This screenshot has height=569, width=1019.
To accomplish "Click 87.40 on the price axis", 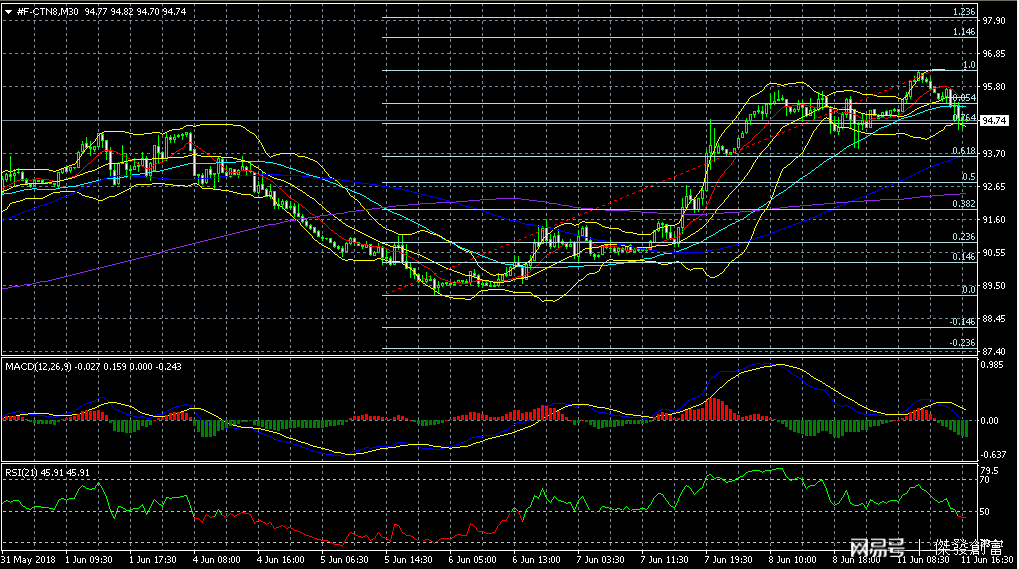I will pos(994,352).
